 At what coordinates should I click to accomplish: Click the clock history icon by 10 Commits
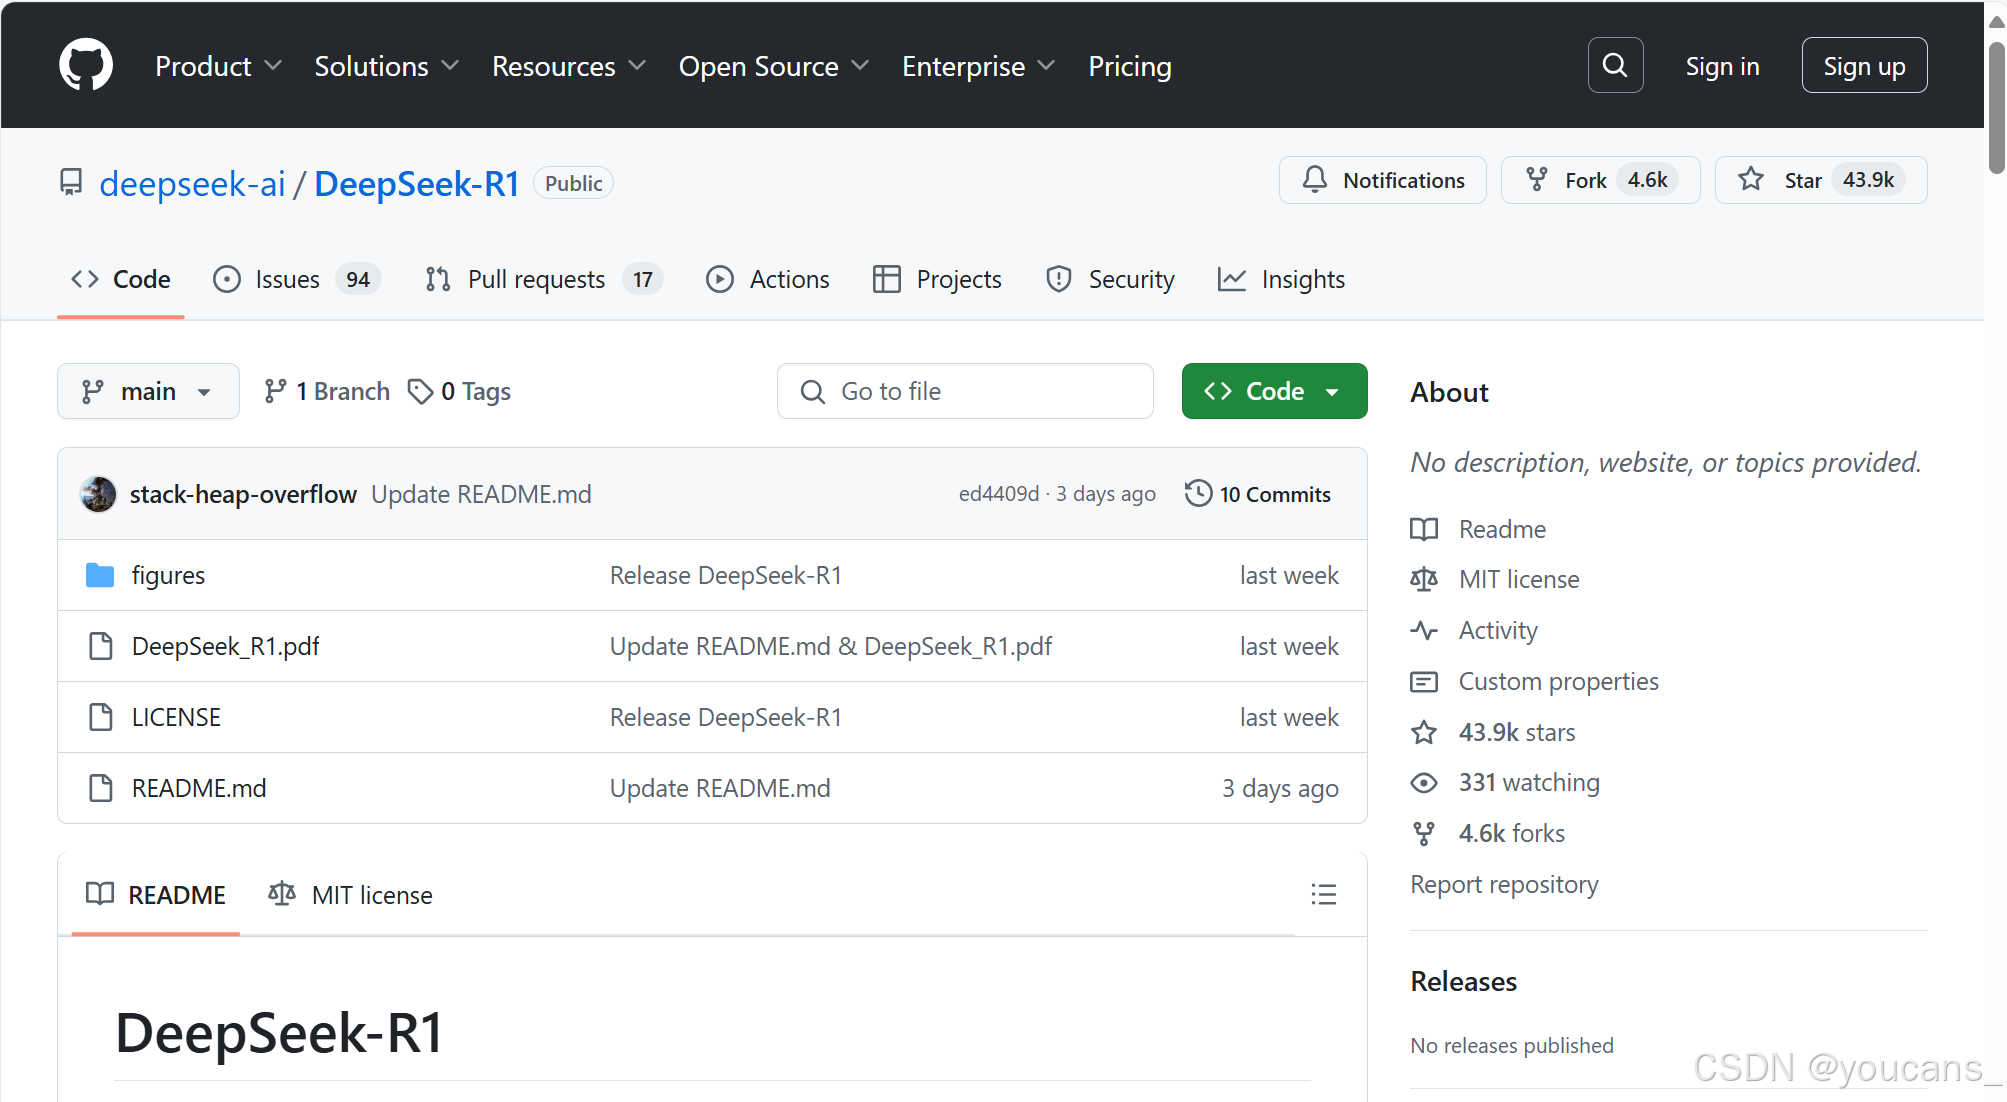1198,494
